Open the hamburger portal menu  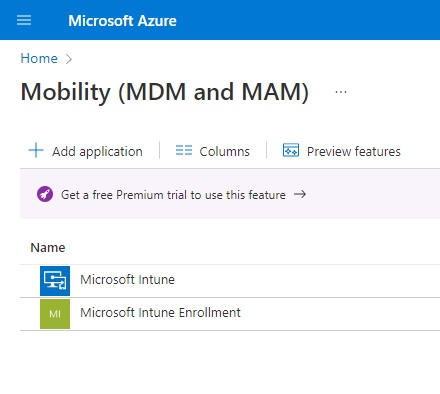24,20
